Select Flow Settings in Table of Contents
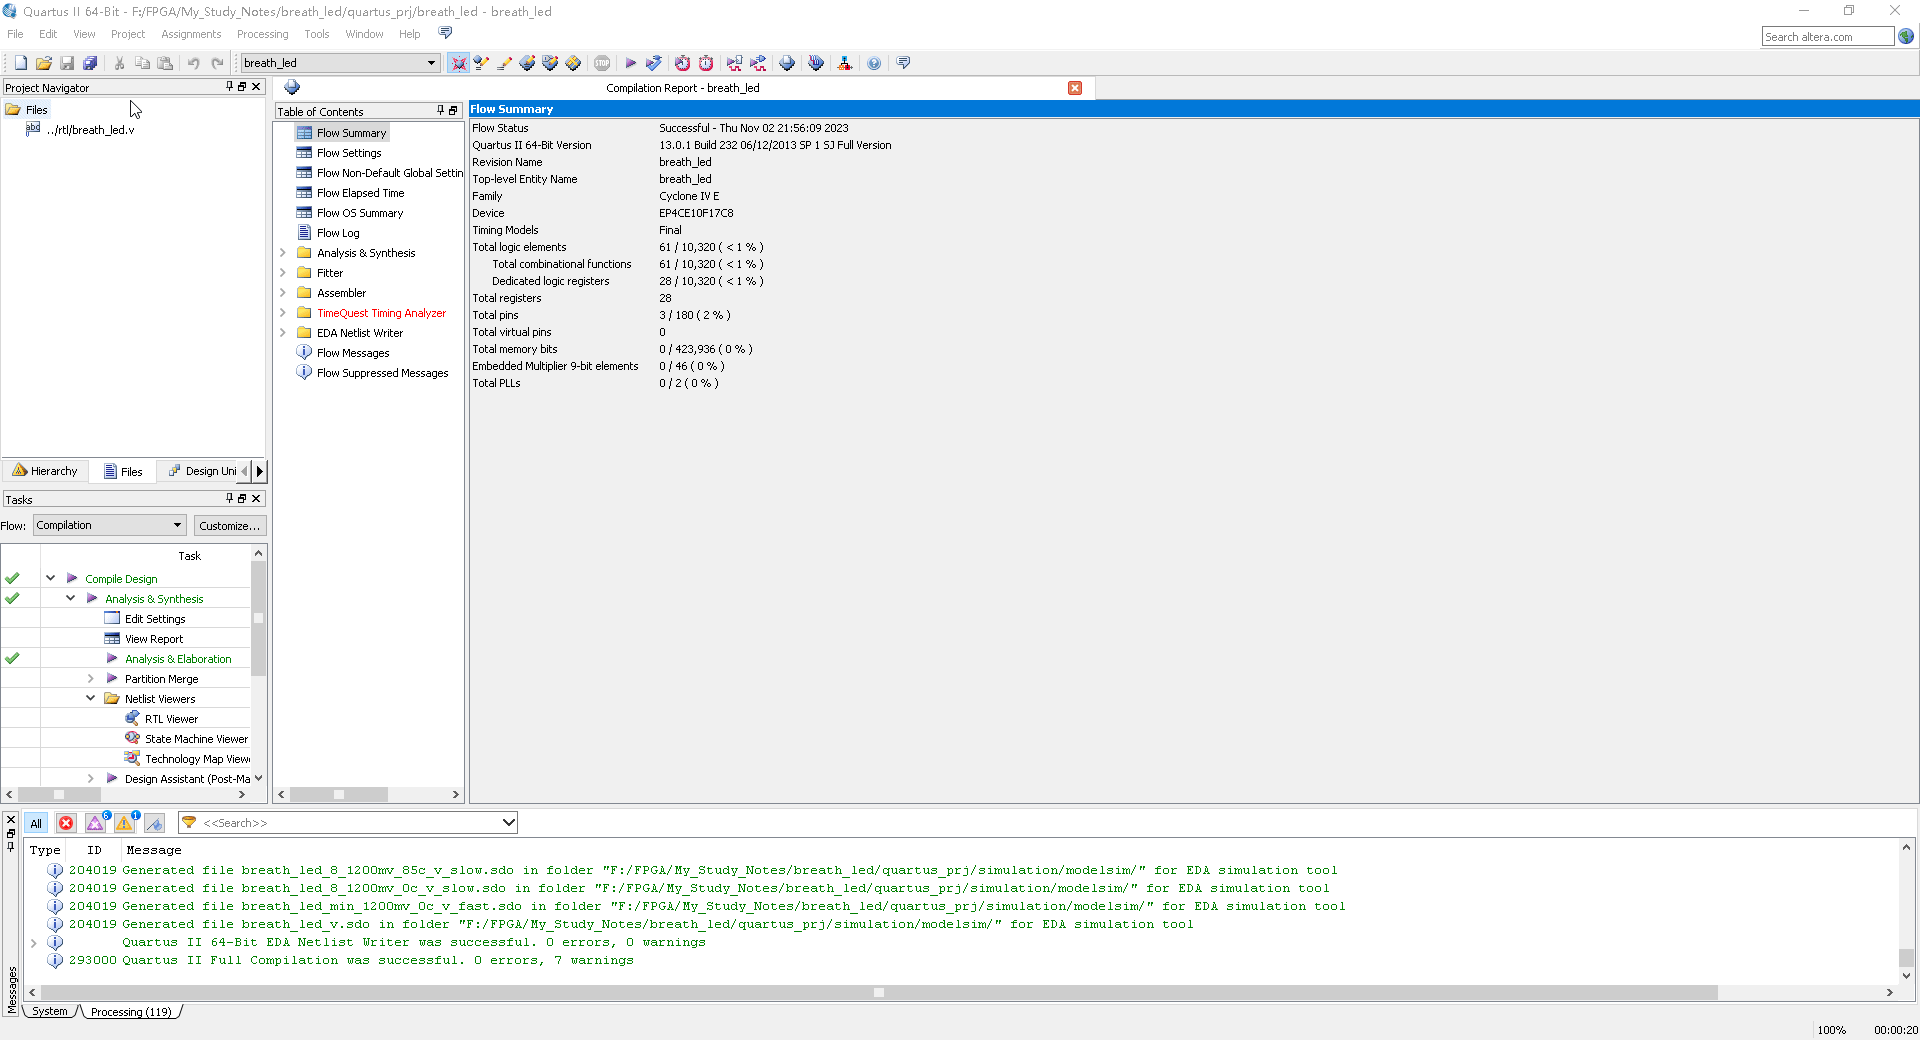Image resolution: width=1920 pixels, height=1040 pixels. 349,153
